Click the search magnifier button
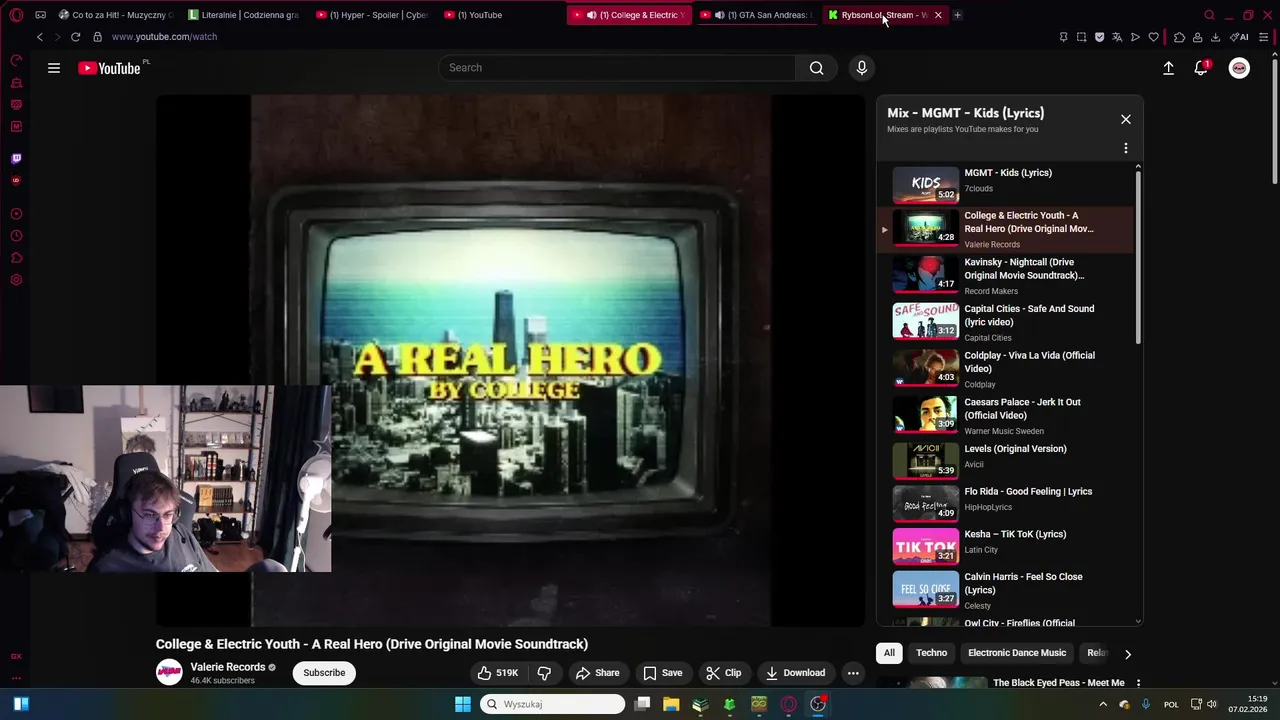 point(817,68)
